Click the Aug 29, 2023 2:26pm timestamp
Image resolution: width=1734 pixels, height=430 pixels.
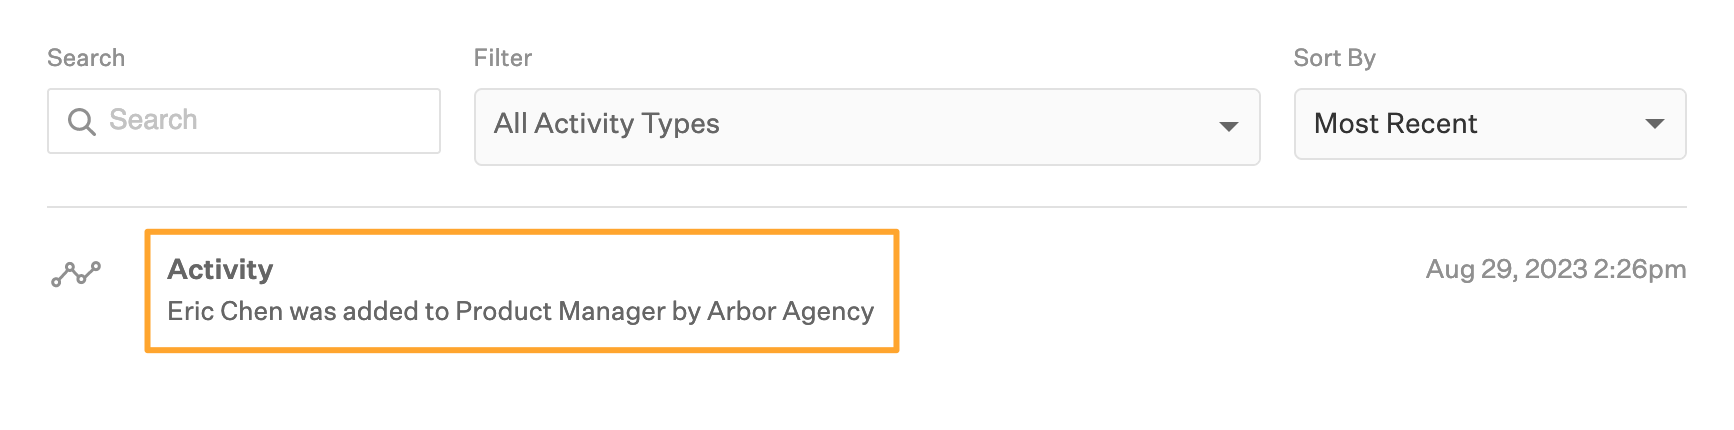tap(1556, 269)
